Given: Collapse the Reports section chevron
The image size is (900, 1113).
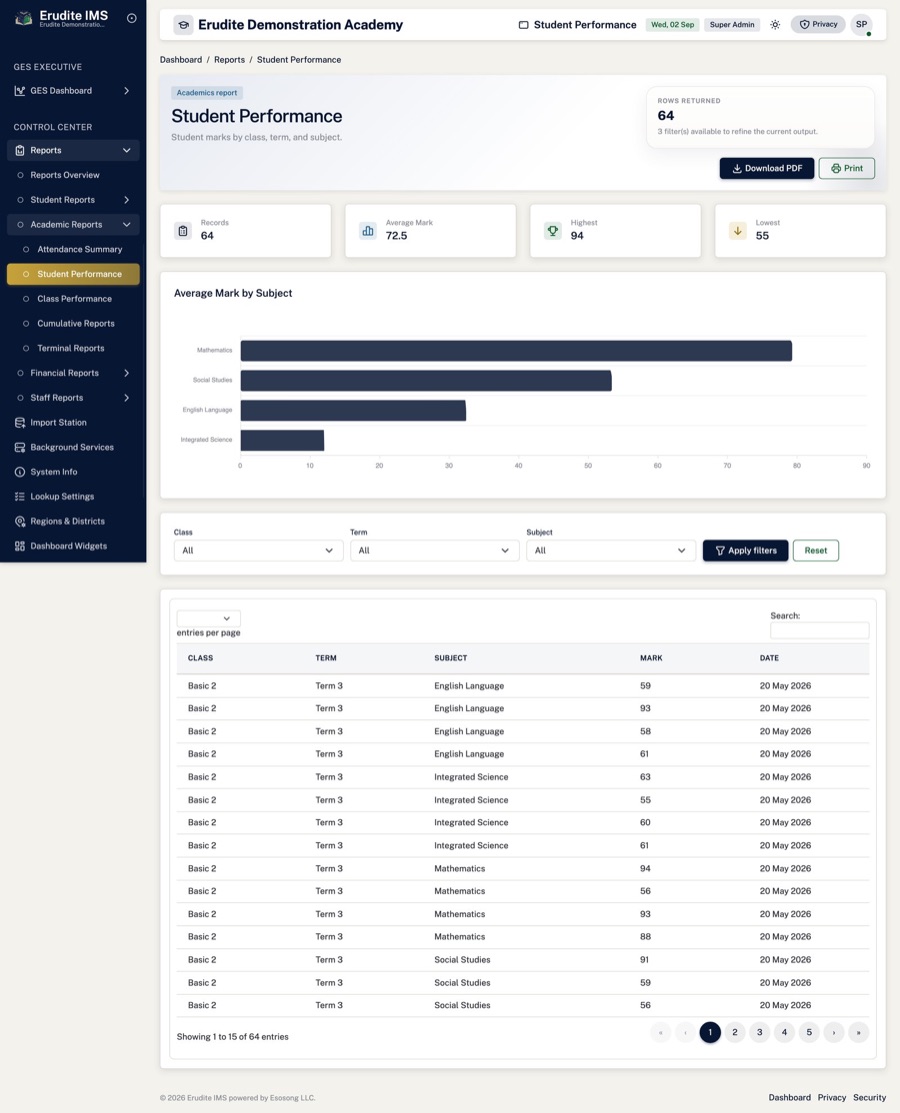Looking at the screenshot, I should [x=126, y=150].
